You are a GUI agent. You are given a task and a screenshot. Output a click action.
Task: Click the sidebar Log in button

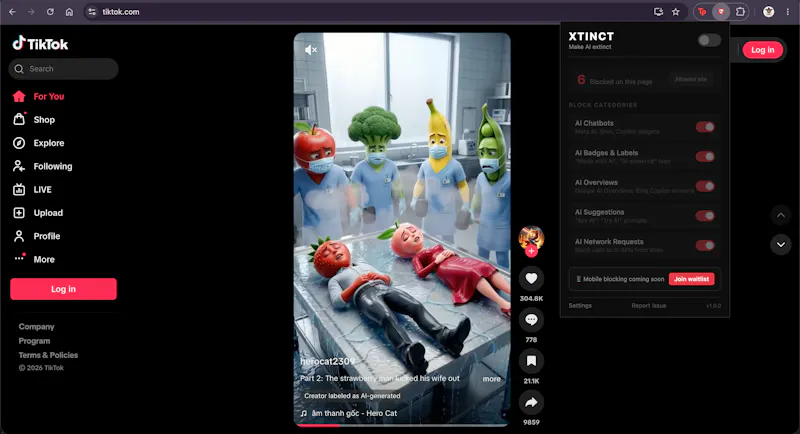(63, 289)
